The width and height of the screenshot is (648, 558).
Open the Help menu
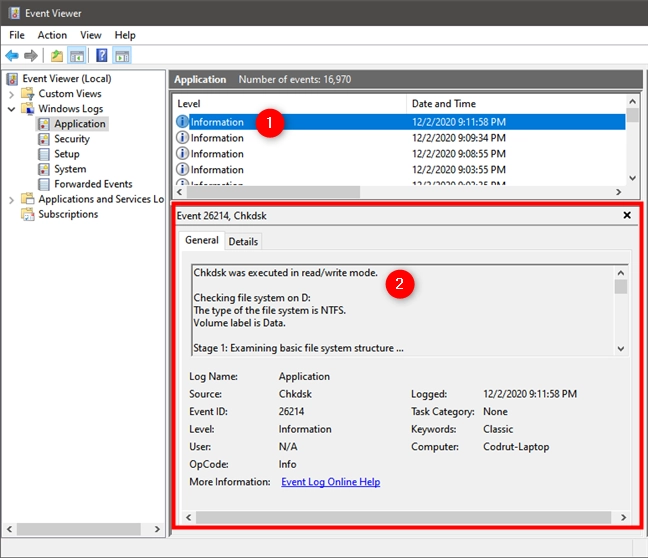[x=125, y=35]
